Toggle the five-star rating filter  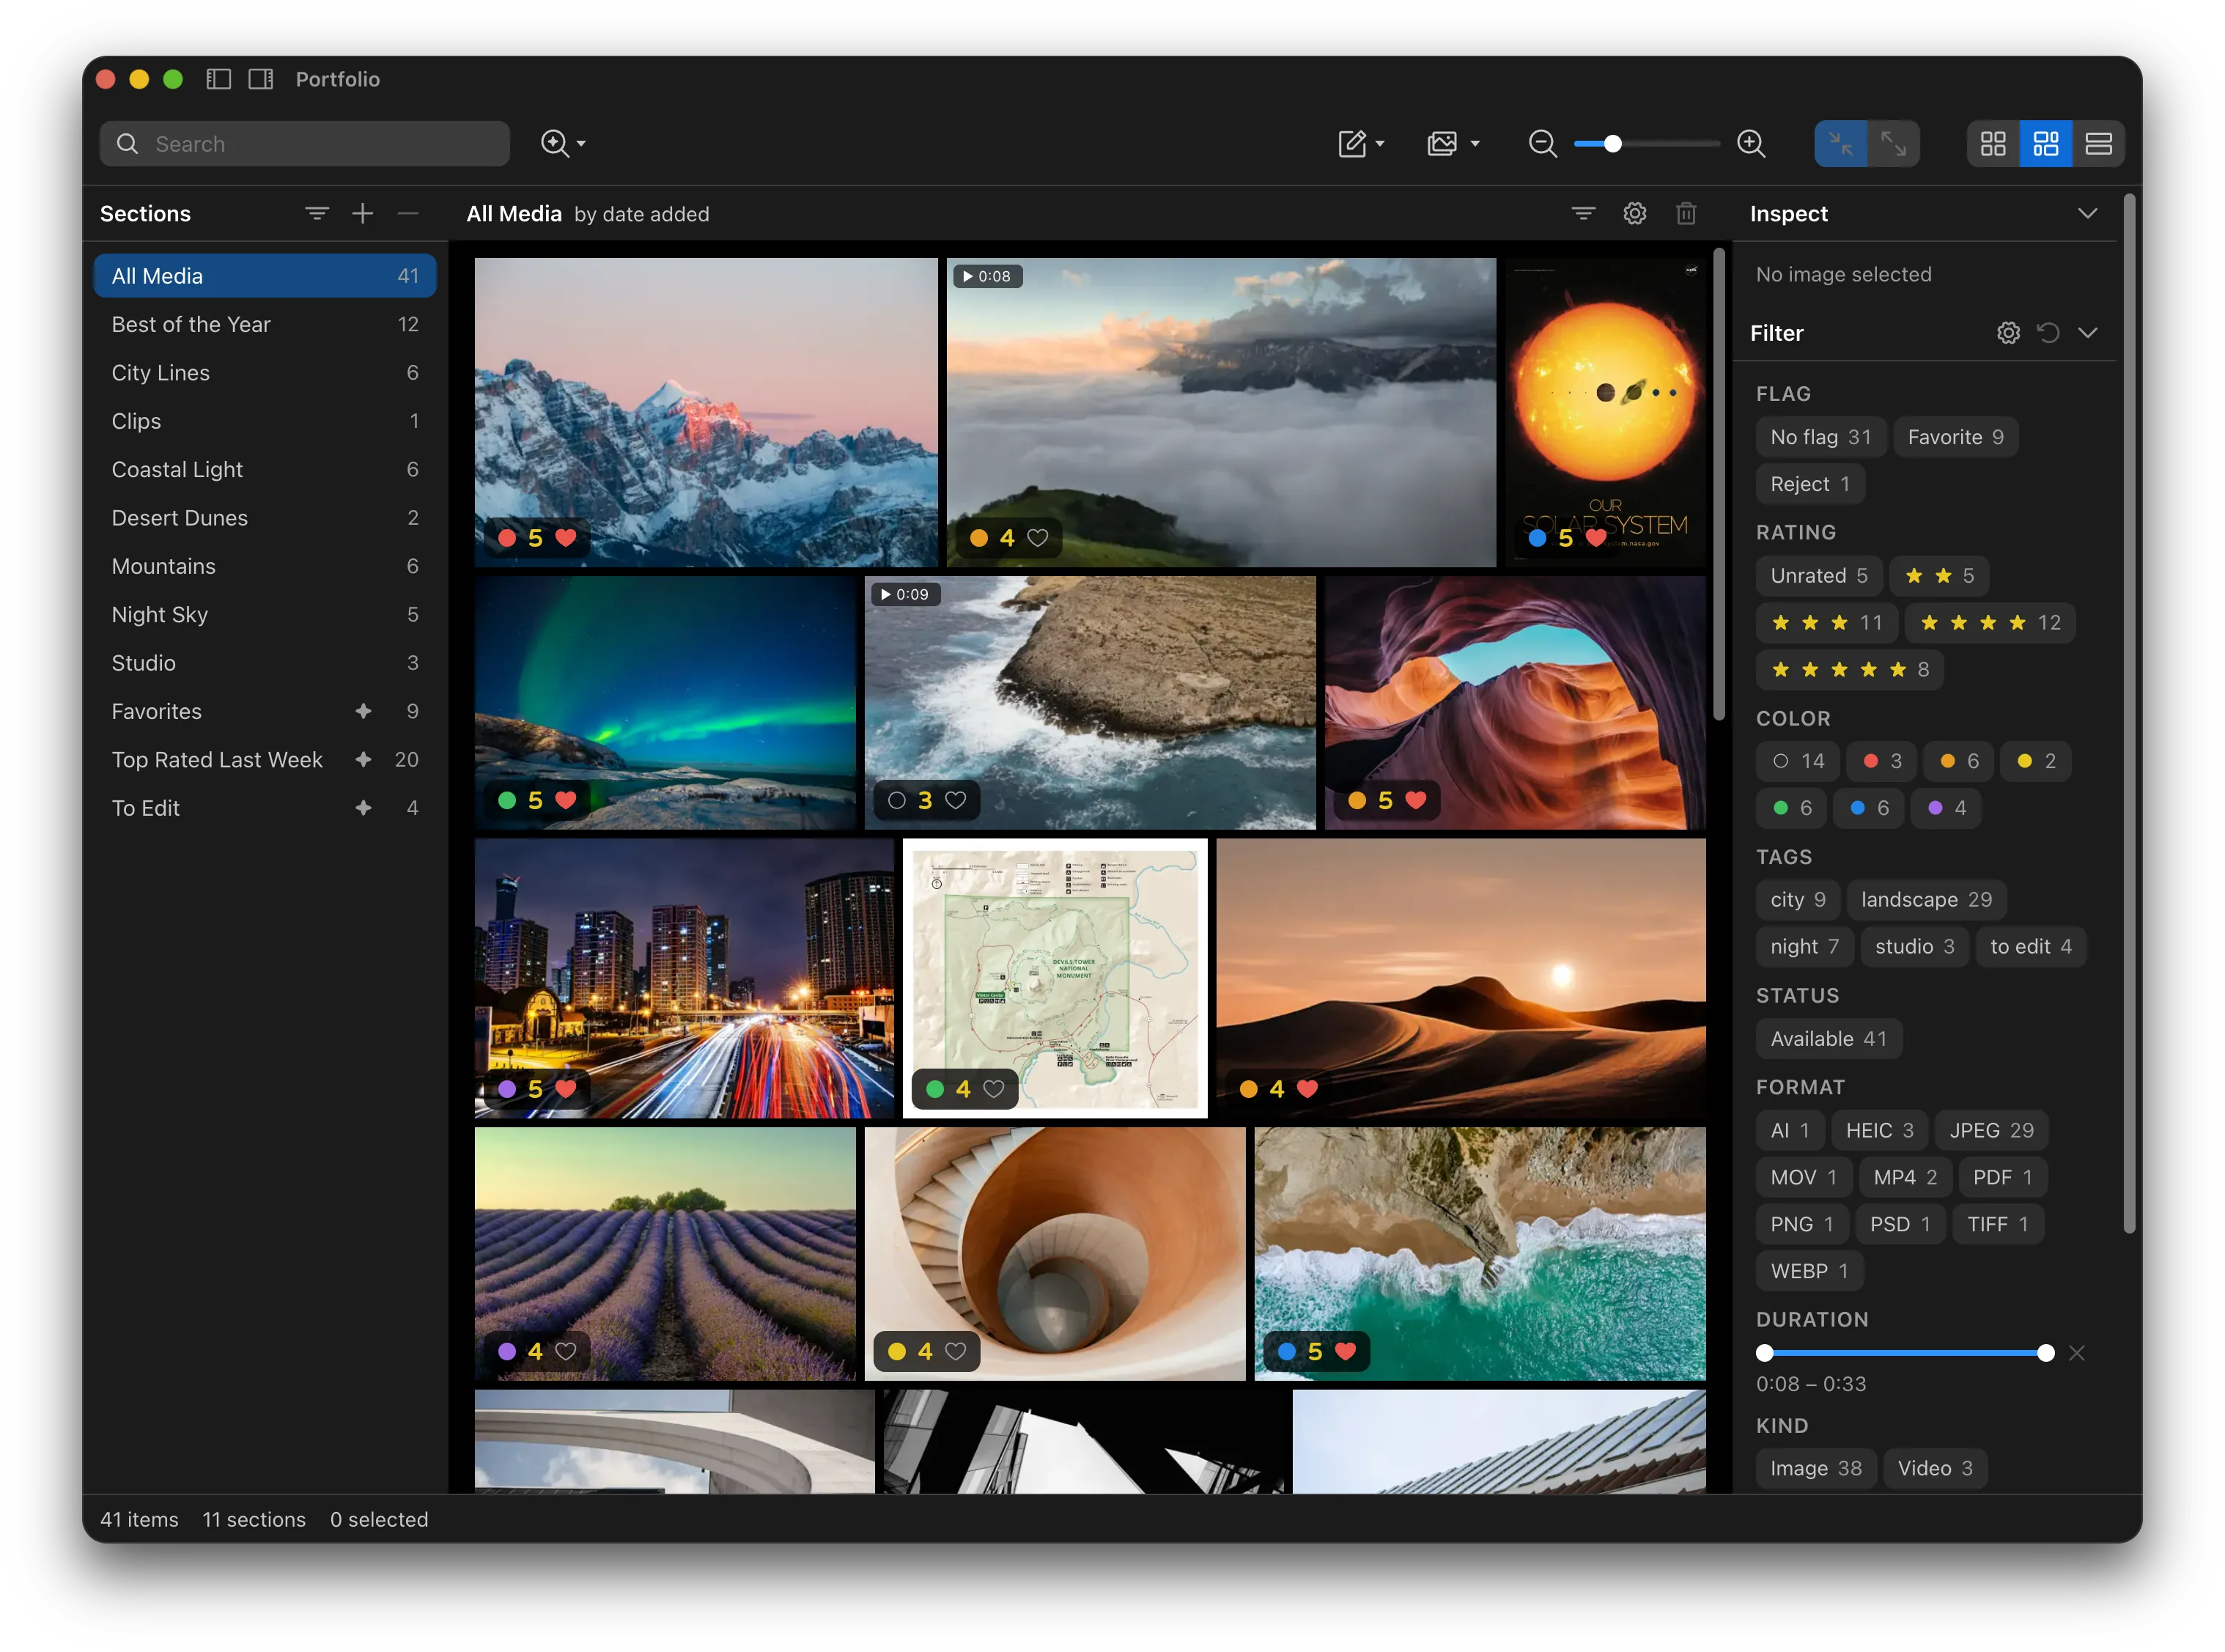(x=1849, y=670)
